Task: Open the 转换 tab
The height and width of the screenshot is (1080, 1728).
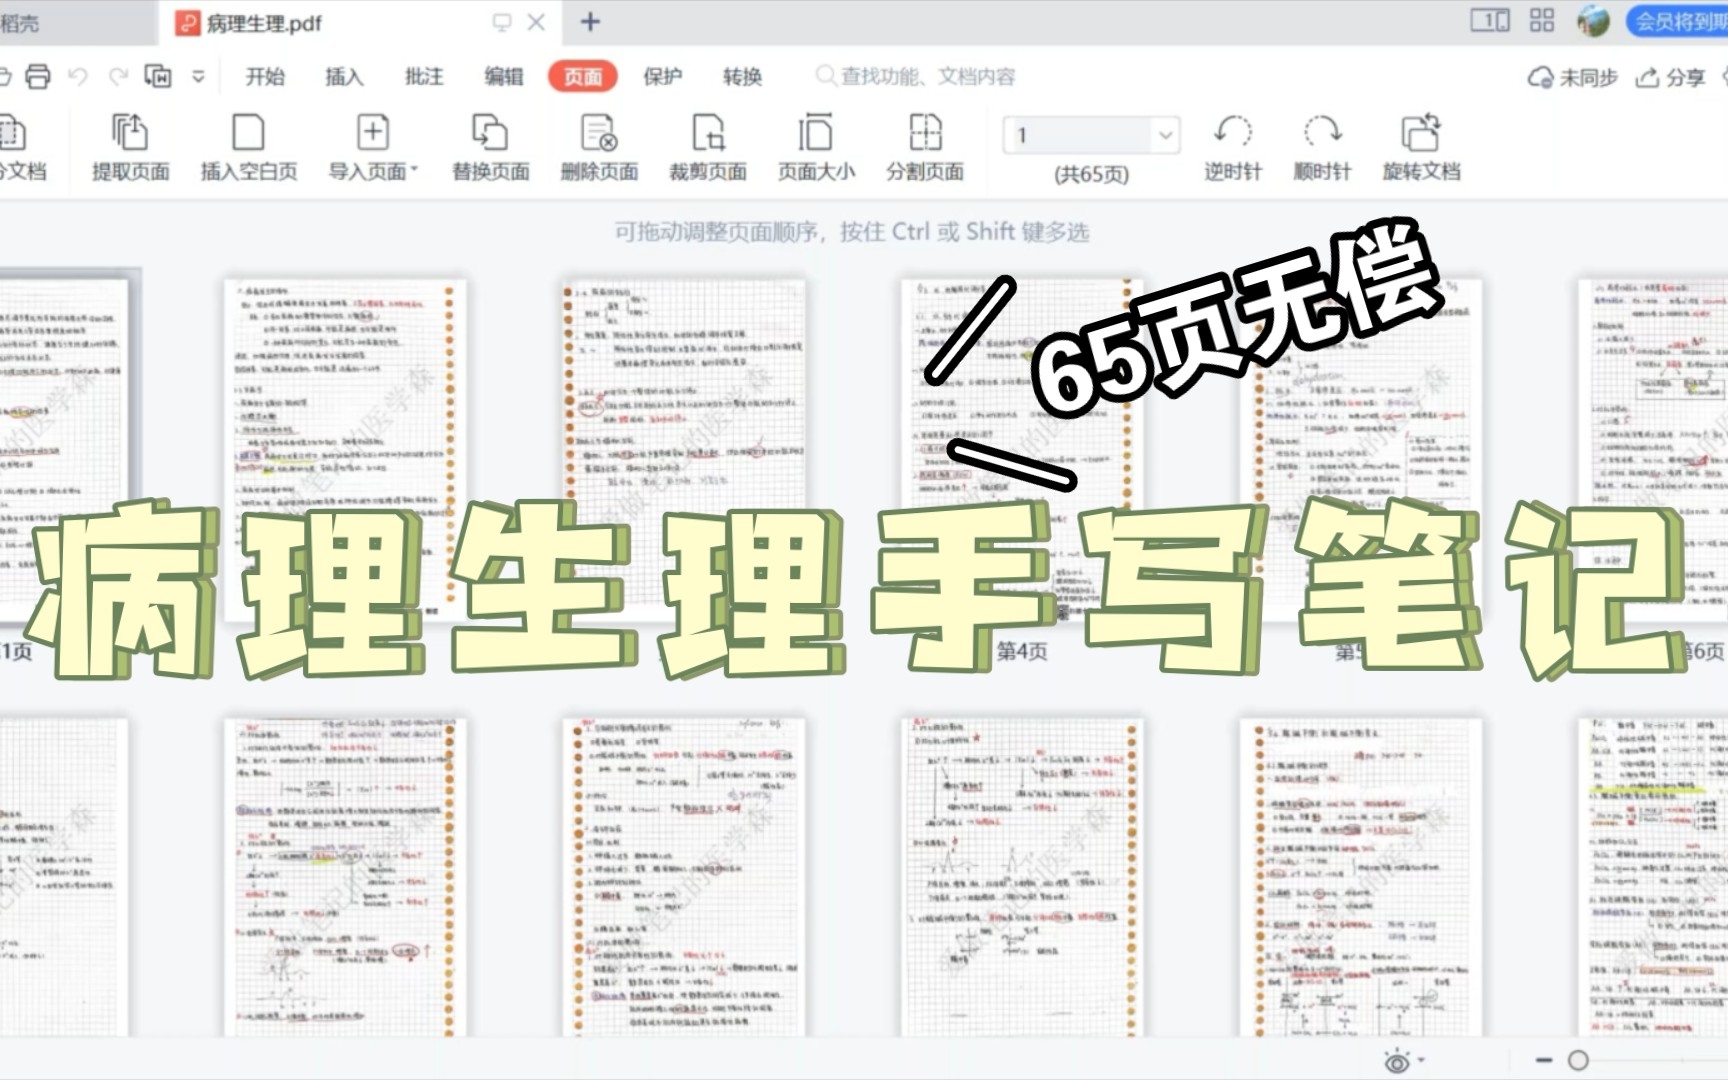Action: [742, 77]
